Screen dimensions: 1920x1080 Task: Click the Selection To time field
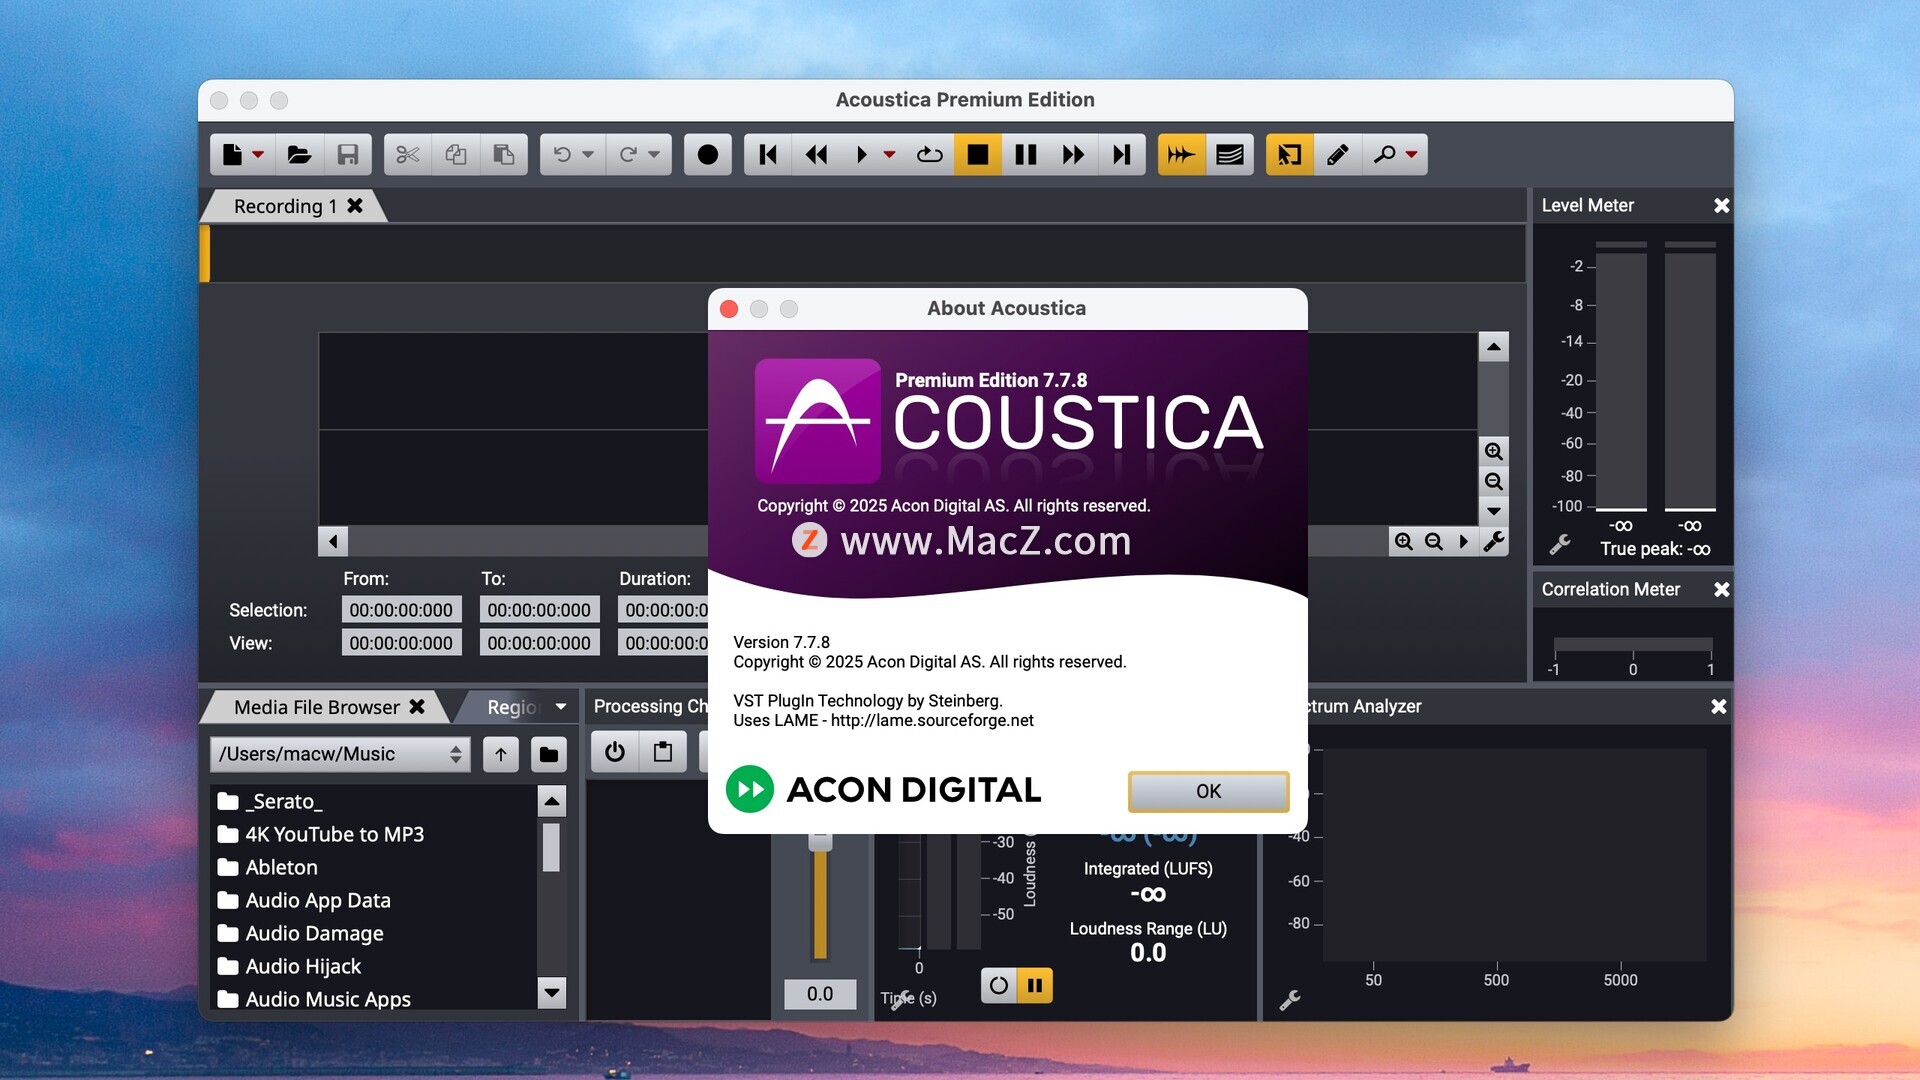(539, 610)
